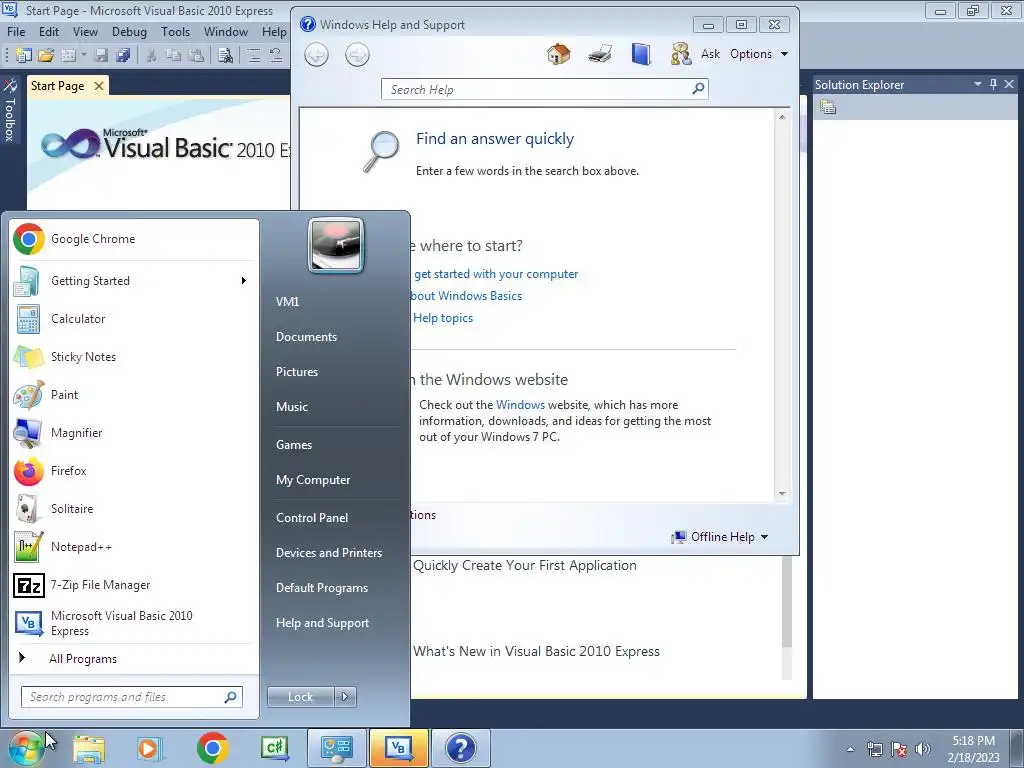Open the Edit menu
This screenshot has width=1024, height=768.
pos(49,31)
